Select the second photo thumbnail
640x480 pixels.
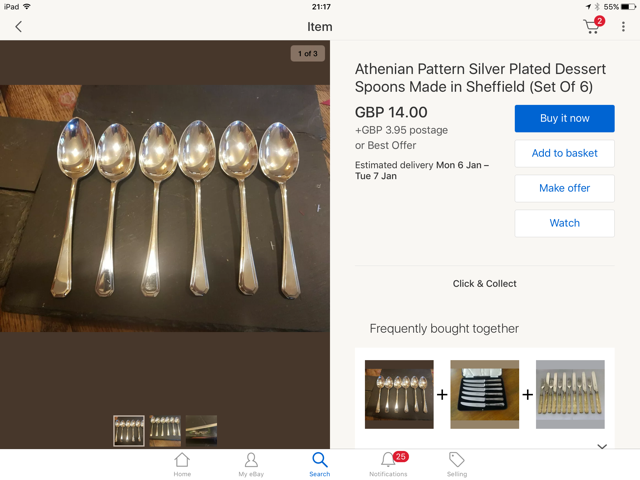(x=165, y=430)
